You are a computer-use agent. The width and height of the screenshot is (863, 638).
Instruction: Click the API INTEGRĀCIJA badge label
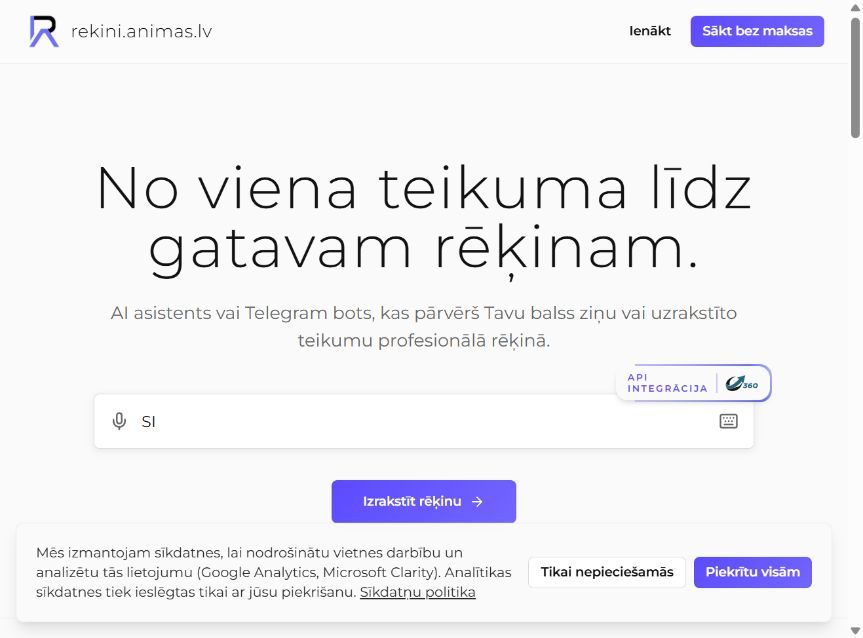click(x=667, y=383)
